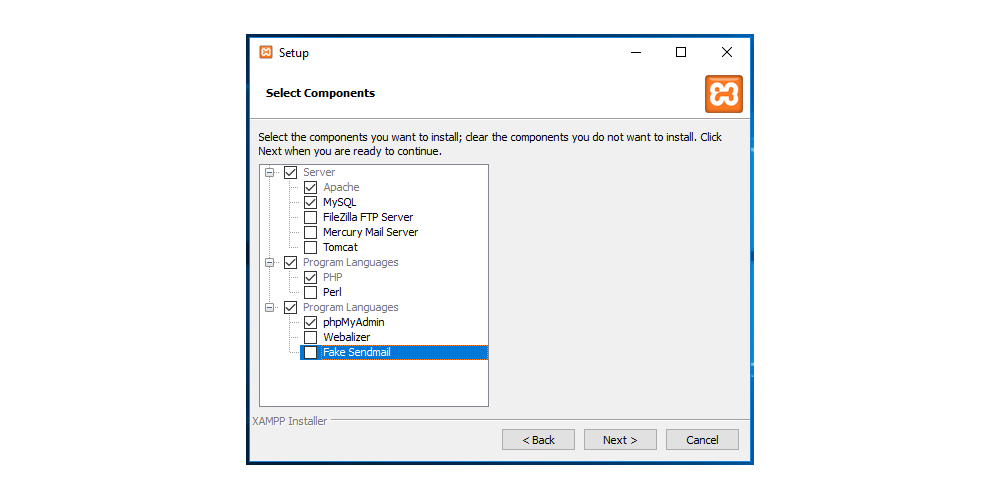
Task: Select the FileZilla FTP Server label
Action: 368,217
